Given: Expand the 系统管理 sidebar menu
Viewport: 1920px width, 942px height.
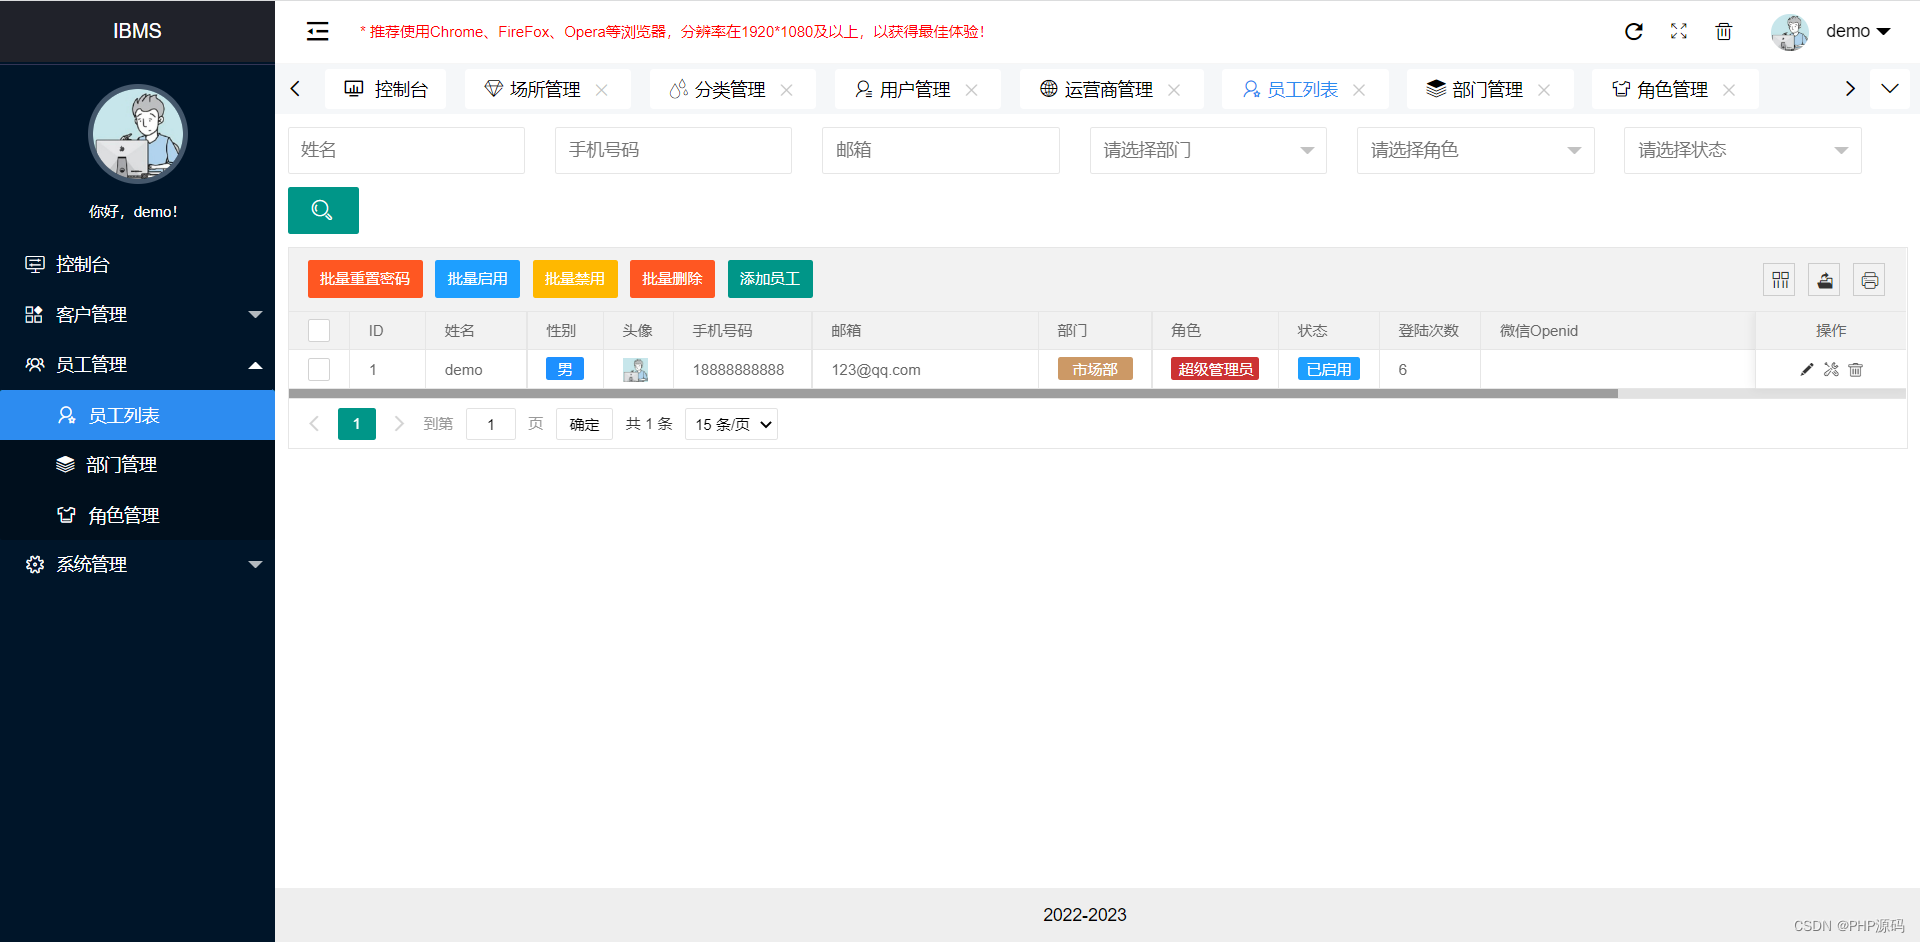Looking at the screenshot, I should pyautogui.click(x=137, y=565).
